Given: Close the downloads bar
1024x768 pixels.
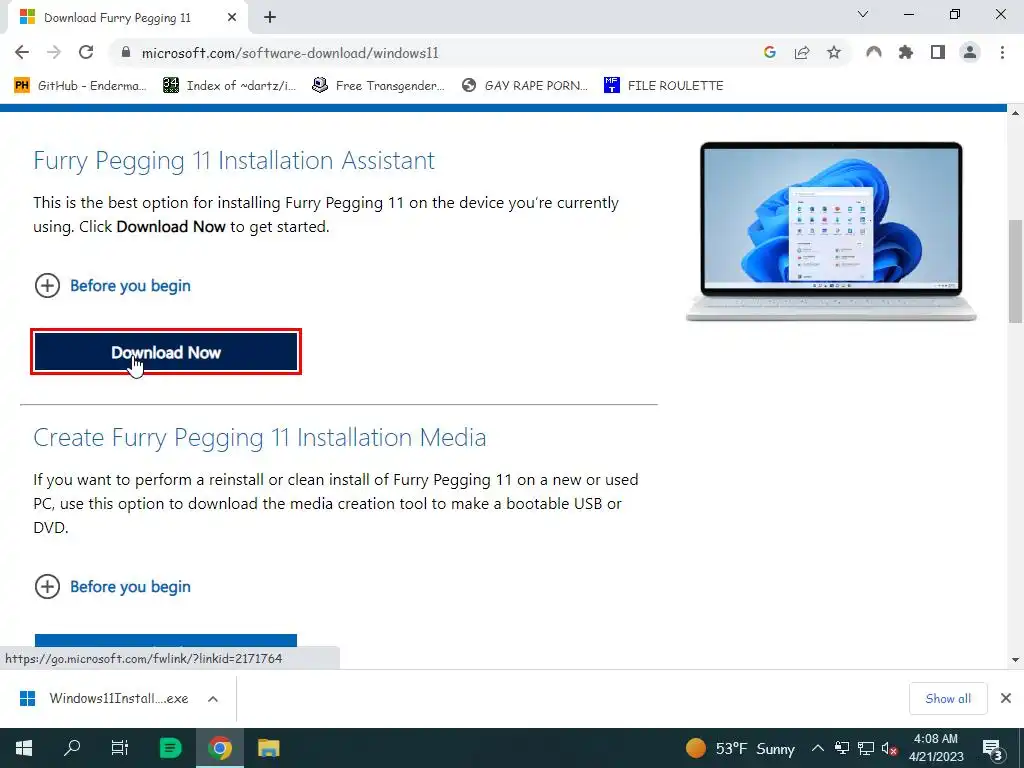Looking at the screenshot, I should [1006, 699].
